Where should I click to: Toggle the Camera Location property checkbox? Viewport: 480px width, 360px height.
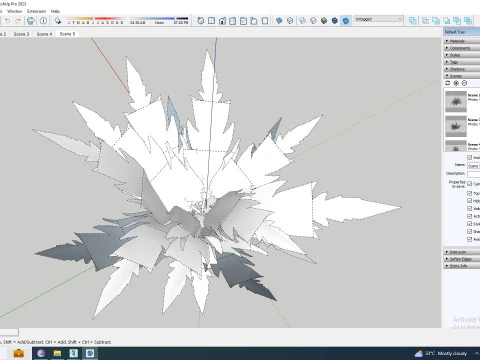click(x=470, y=184)
